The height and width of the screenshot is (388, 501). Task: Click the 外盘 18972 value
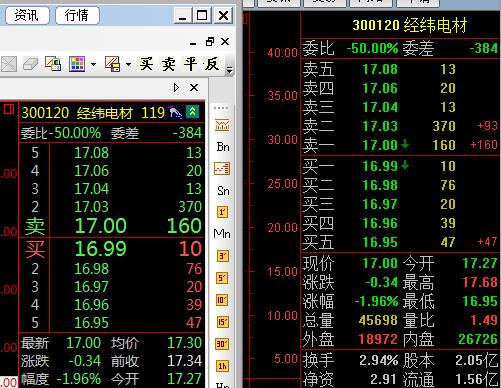tap(378, 340)
